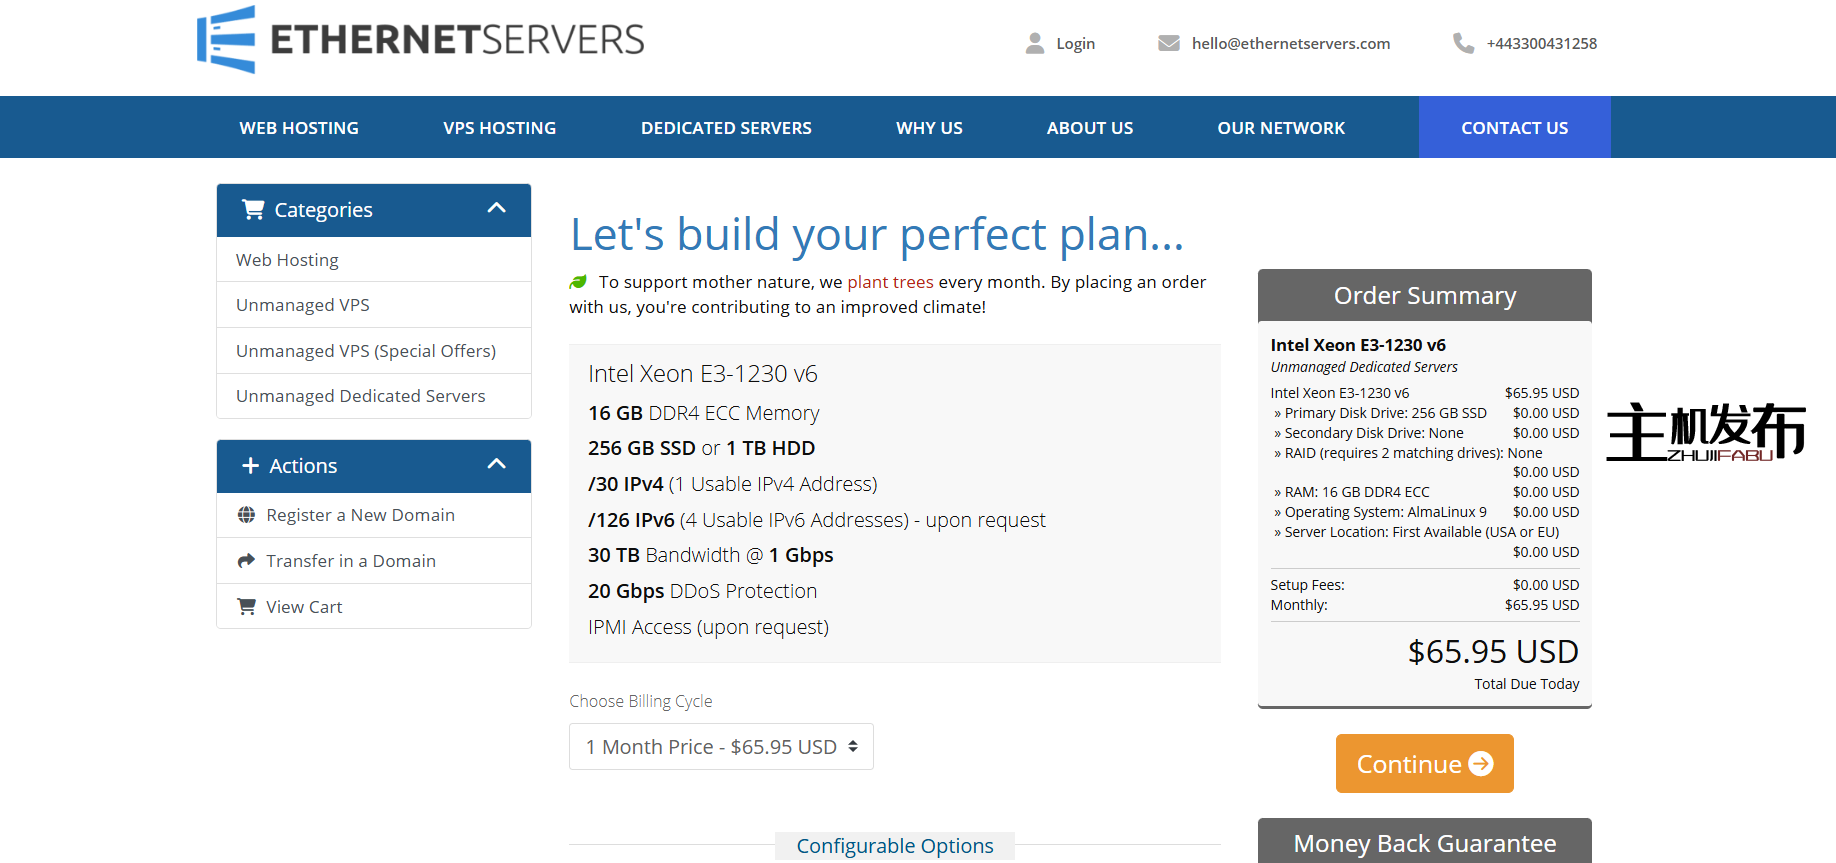Screen dimensions: 1836x863
Task: Click the Transfer in a Domain arrow icon
Action: [x=246, y=561]
